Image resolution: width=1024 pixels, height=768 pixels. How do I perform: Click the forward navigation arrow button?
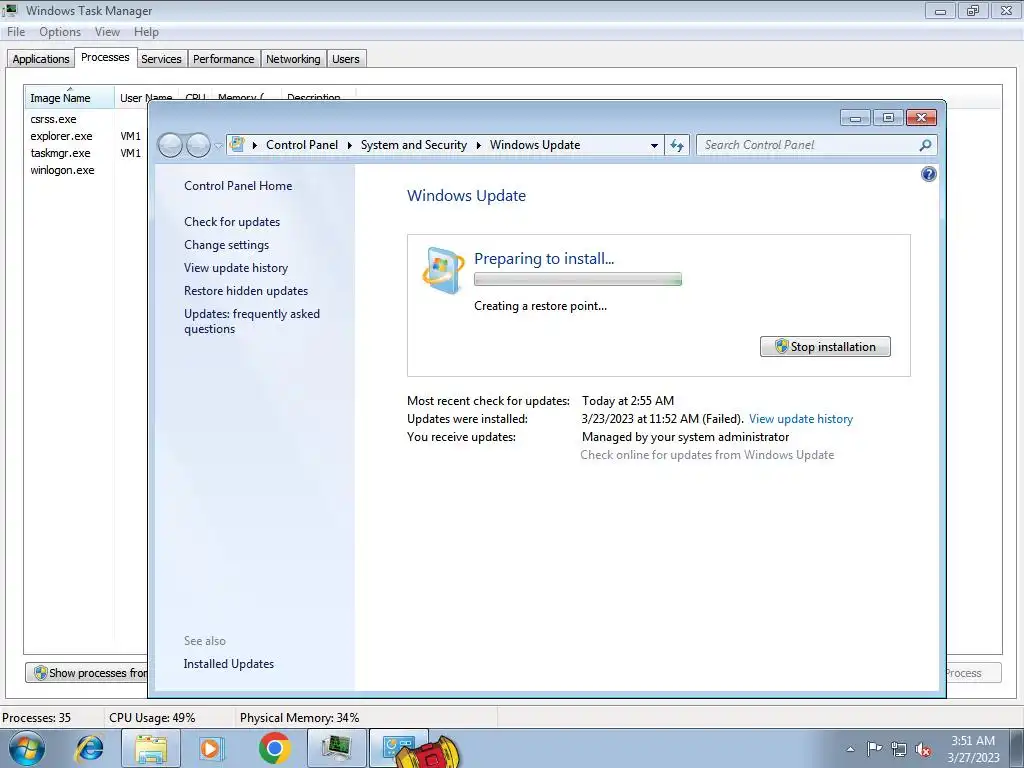click(199, 145)
